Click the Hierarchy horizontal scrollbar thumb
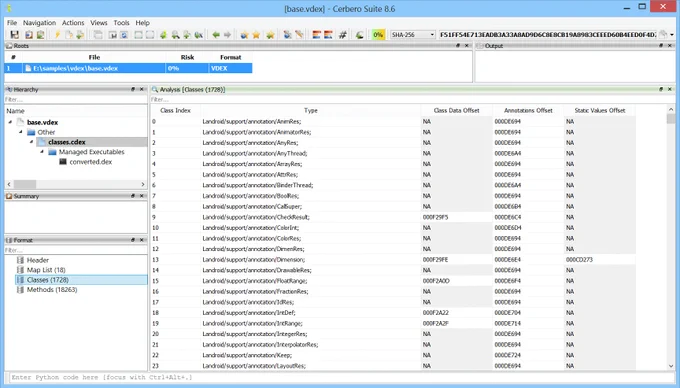The height and width of the screenshot is (388, 680). pyautogui.click(x=25, y=184)
